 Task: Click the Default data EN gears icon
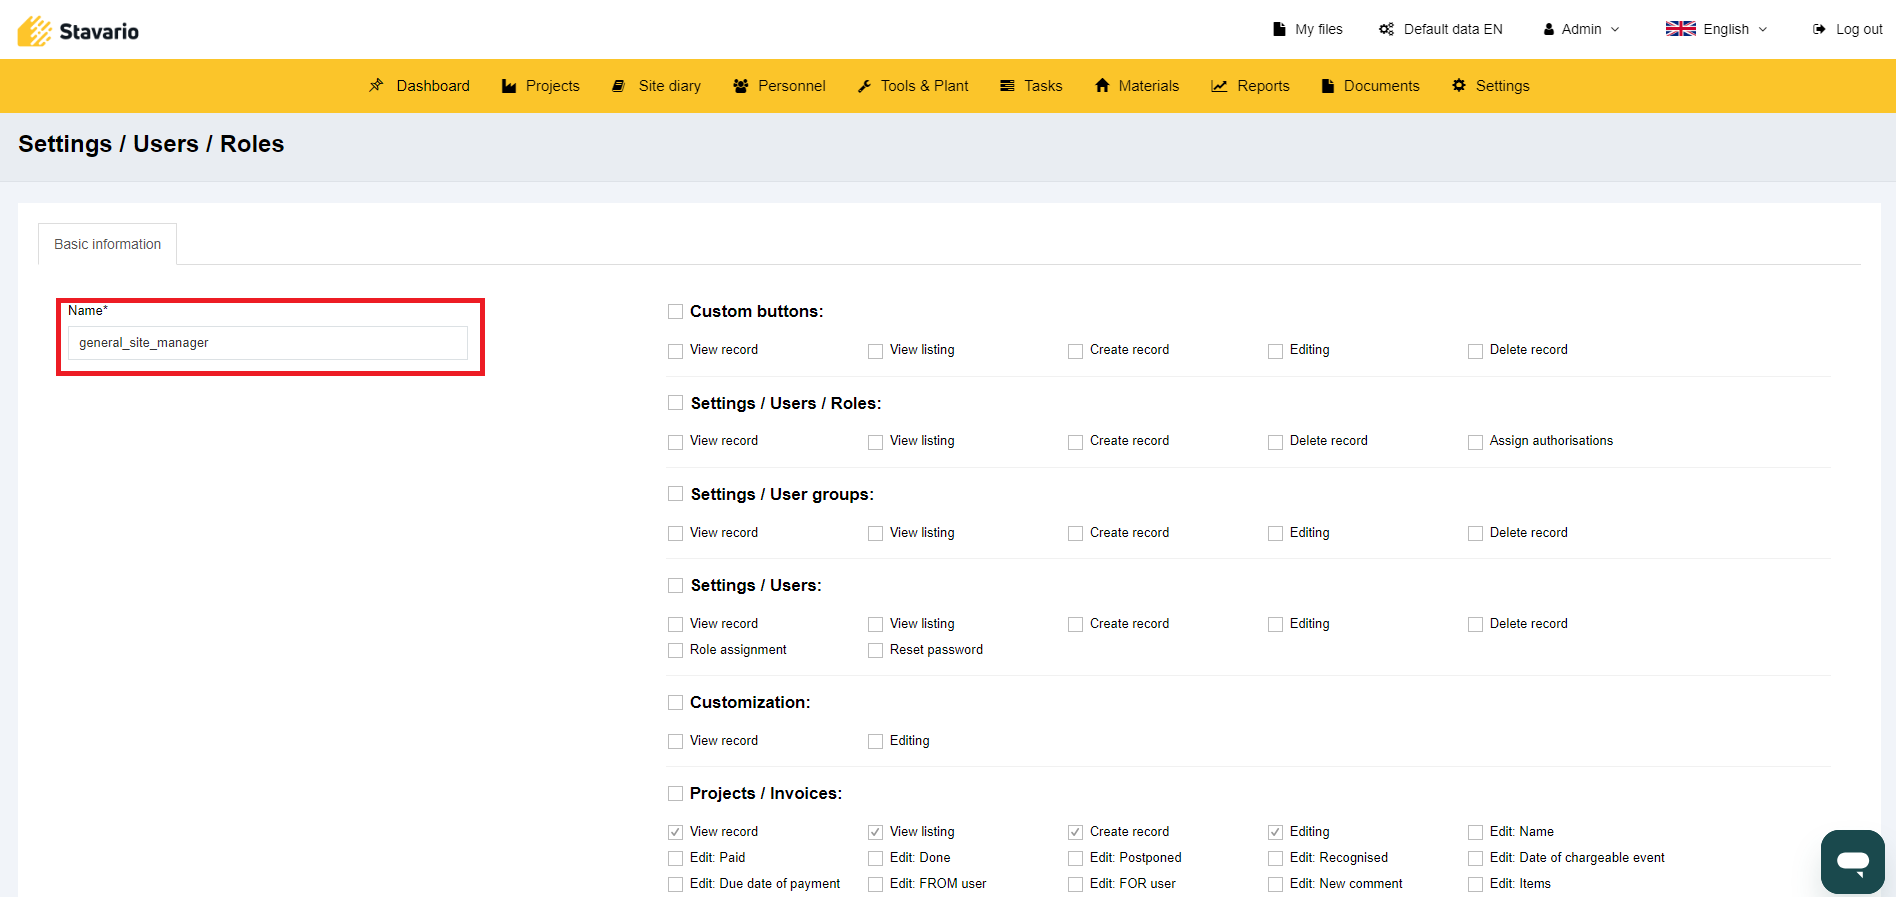click(x=1386, y=29)
